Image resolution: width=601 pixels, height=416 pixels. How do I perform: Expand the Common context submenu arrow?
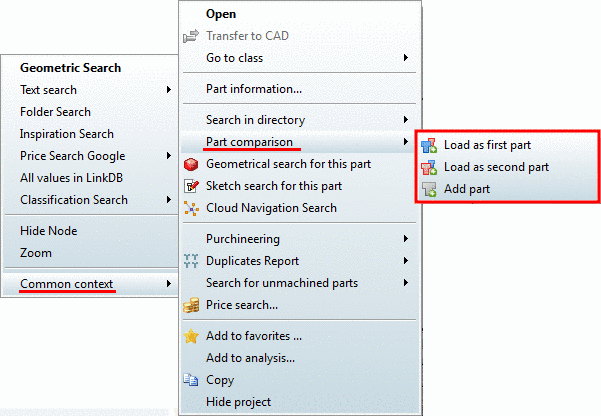coord(168,284)
